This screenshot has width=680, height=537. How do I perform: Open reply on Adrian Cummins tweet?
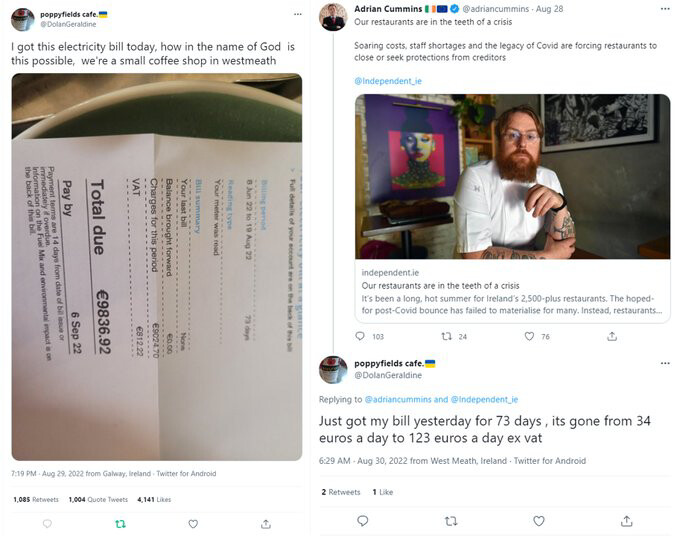(x=360, y=336)
